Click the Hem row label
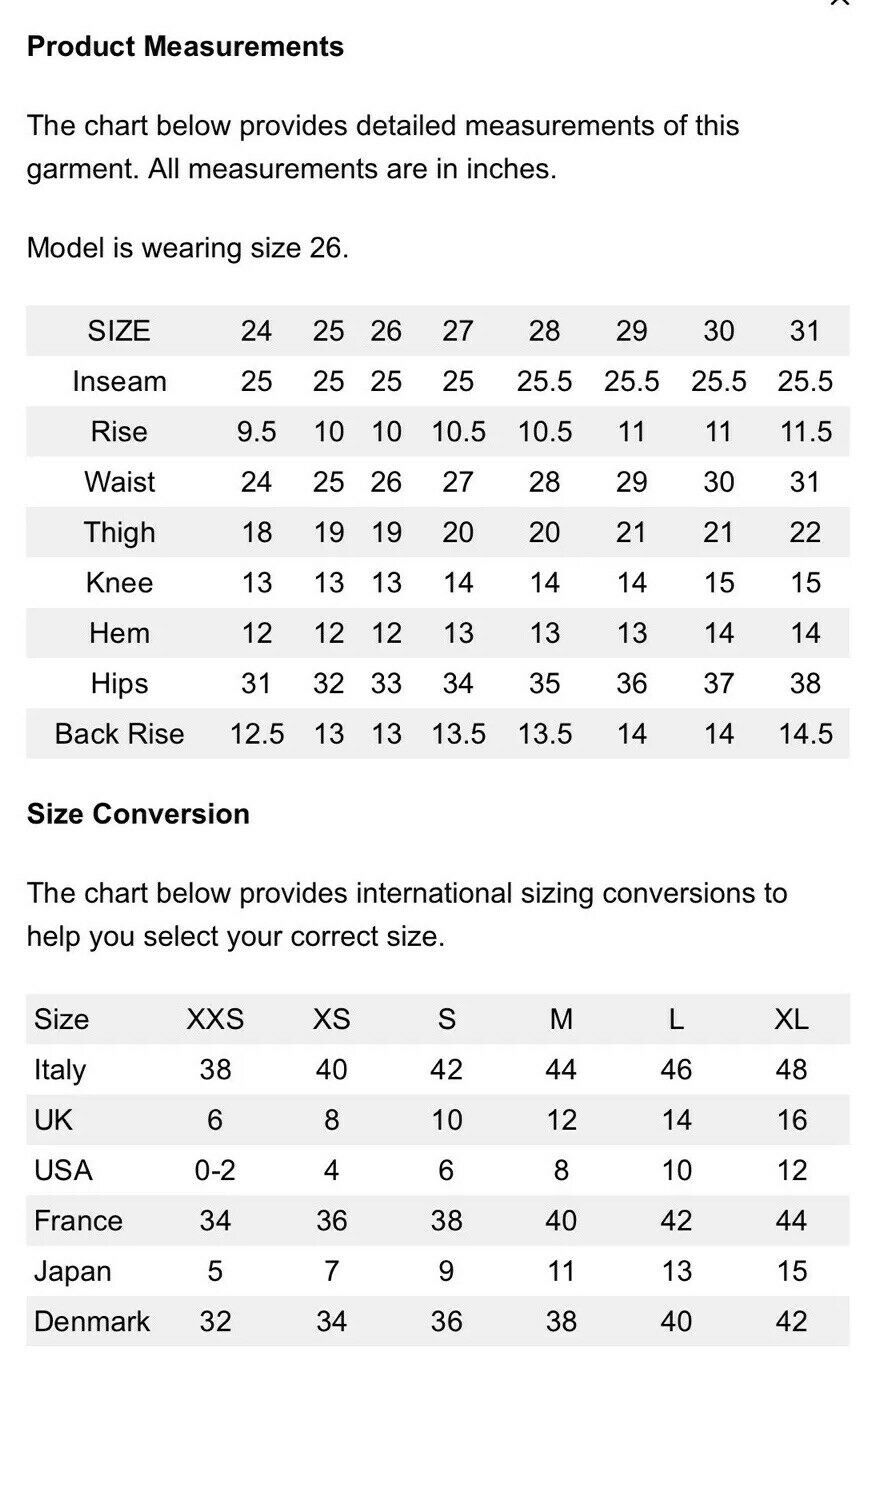 coord(119,633)
